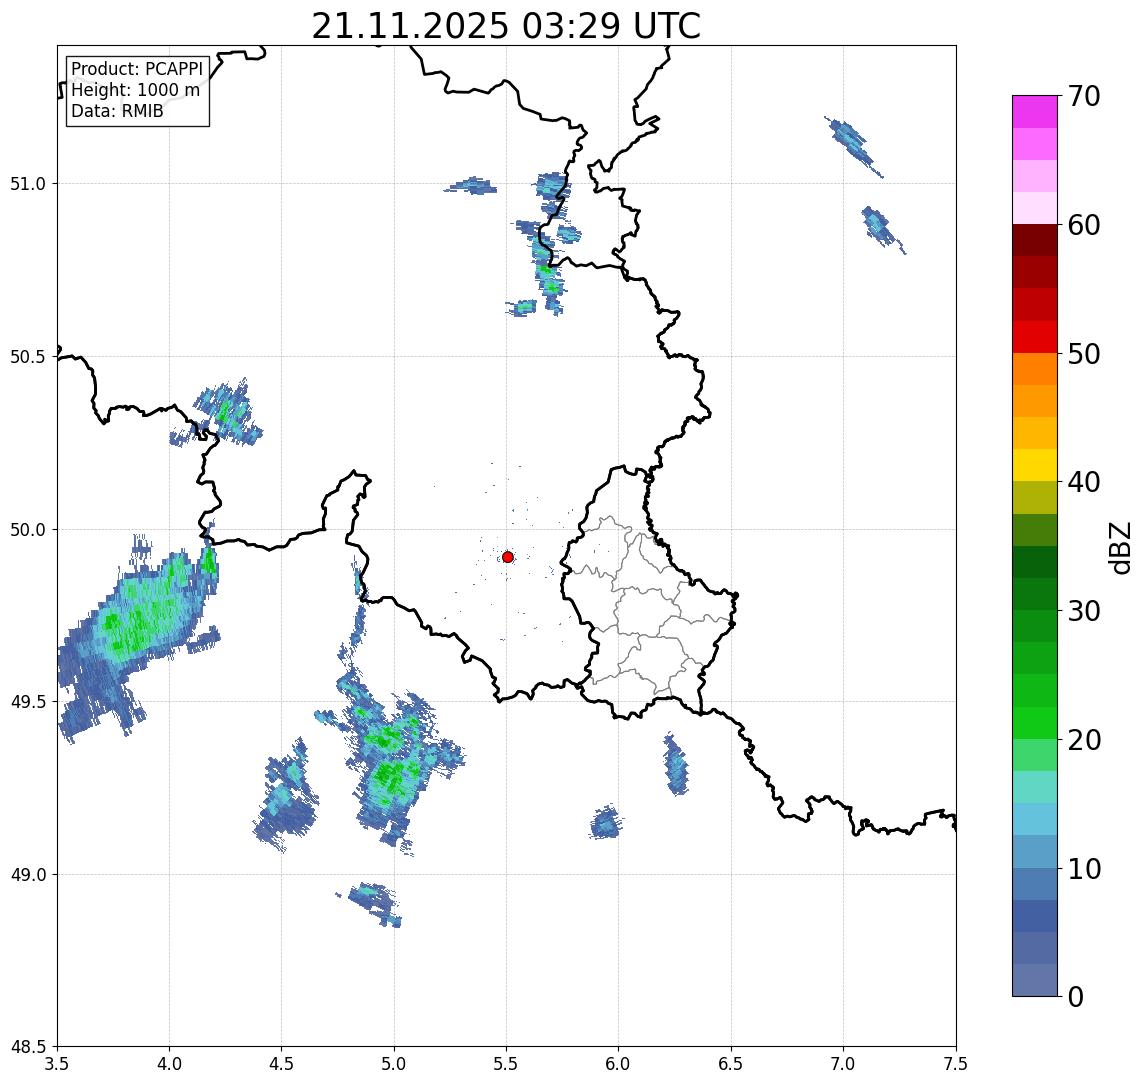
Task: Click the longitude axis label 5.5
Action: tap(506, 1064)
